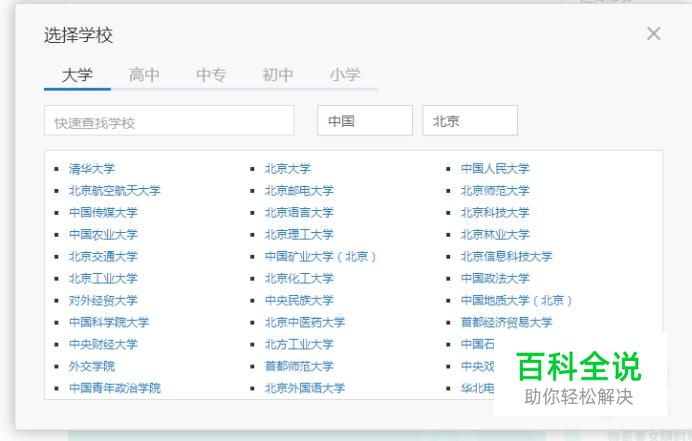
Task: Pick 北京中医药大学
Action: coord(305,322)
